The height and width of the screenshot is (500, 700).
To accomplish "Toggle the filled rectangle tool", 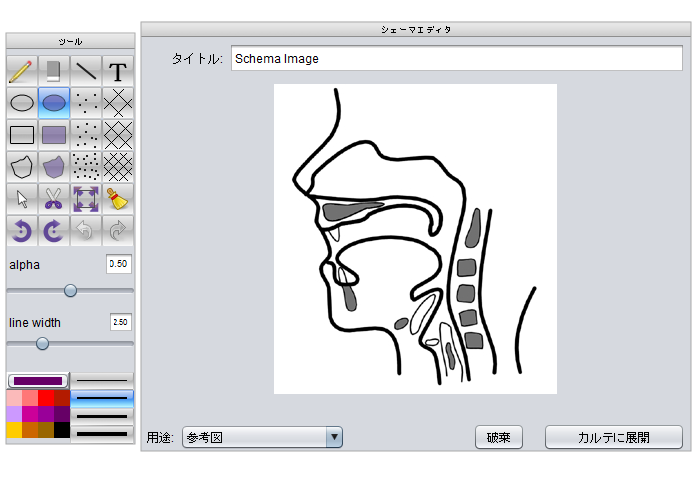I will (54, 135).
